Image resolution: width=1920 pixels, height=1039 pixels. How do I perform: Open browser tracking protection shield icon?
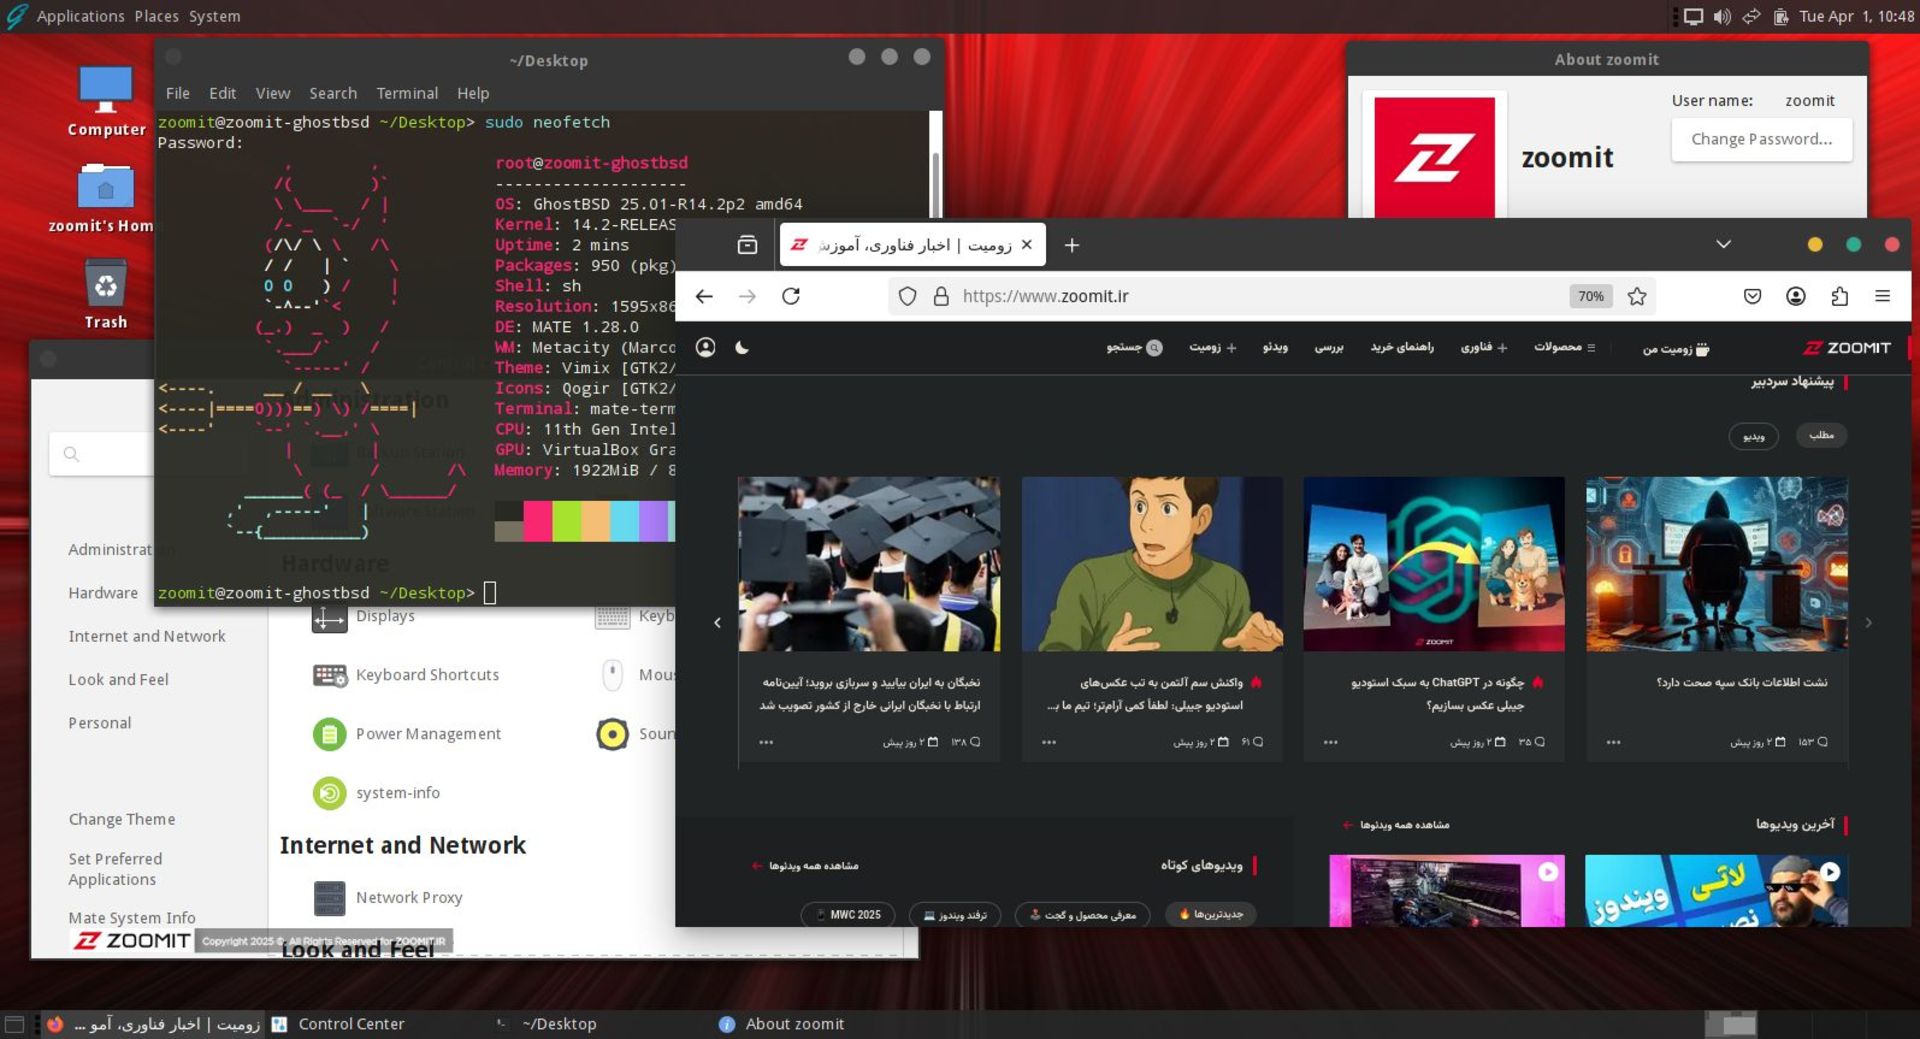tap(907, 296)
